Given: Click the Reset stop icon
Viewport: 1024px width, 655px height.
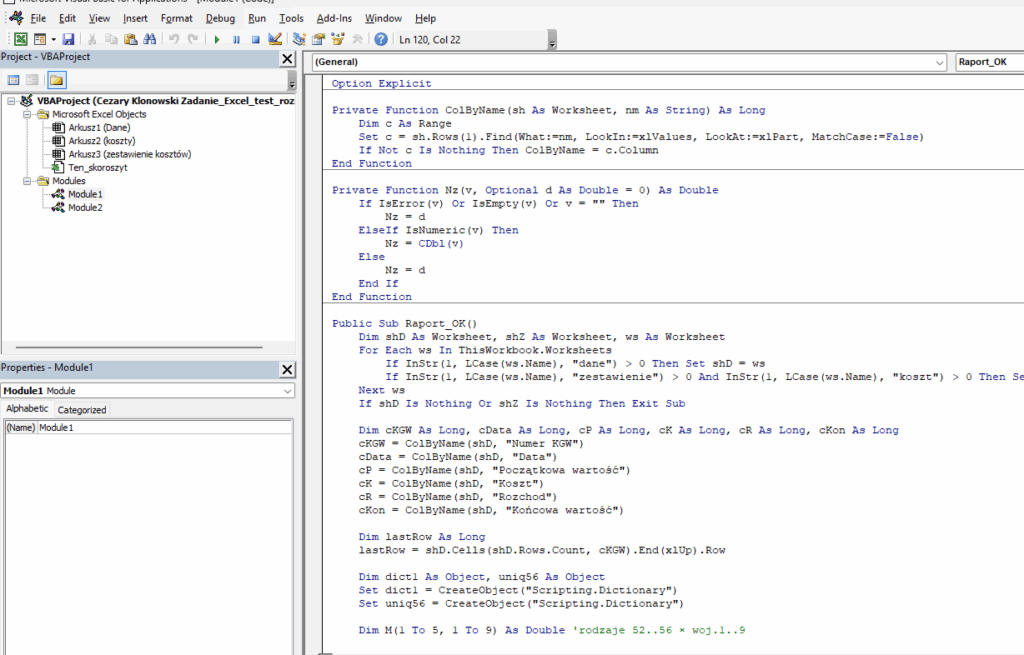Looking at the screenshot, I should click(x=255, y=39).
